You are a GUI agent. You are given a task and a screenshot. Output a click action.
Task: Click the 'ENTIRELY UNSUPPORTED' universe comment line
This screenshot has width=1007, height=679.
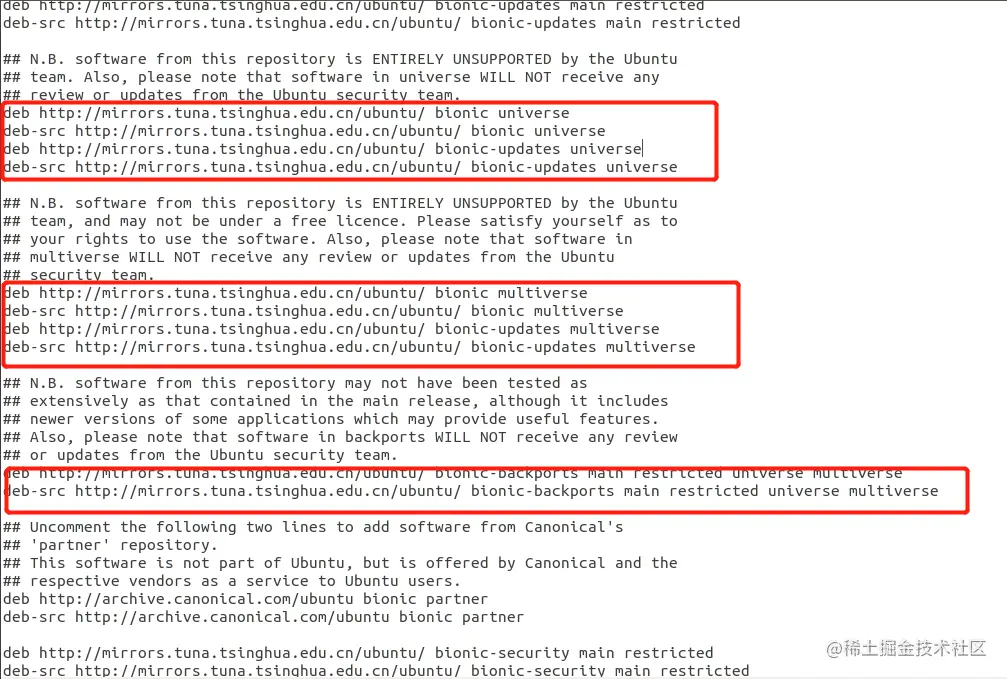340,59
